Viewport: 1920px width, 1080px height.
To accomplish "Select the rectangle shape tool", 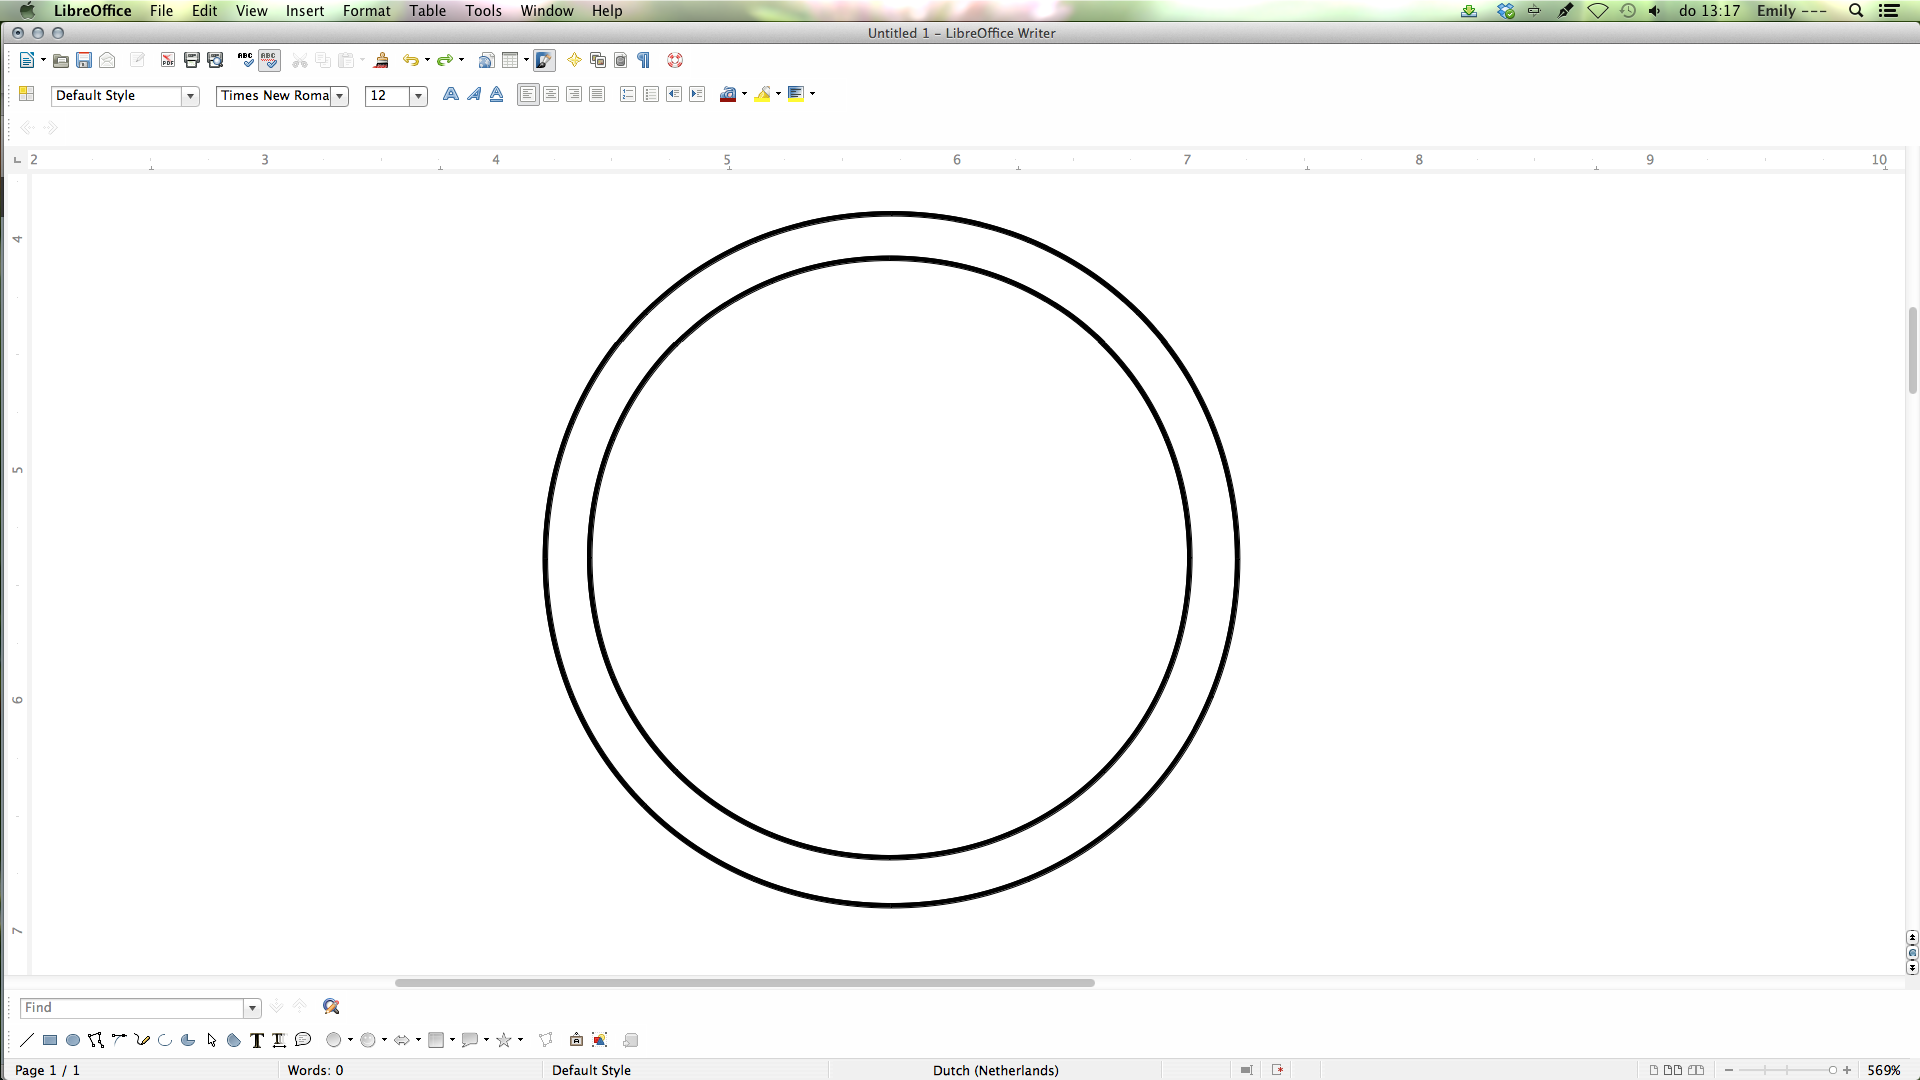I will (49, 1040).
